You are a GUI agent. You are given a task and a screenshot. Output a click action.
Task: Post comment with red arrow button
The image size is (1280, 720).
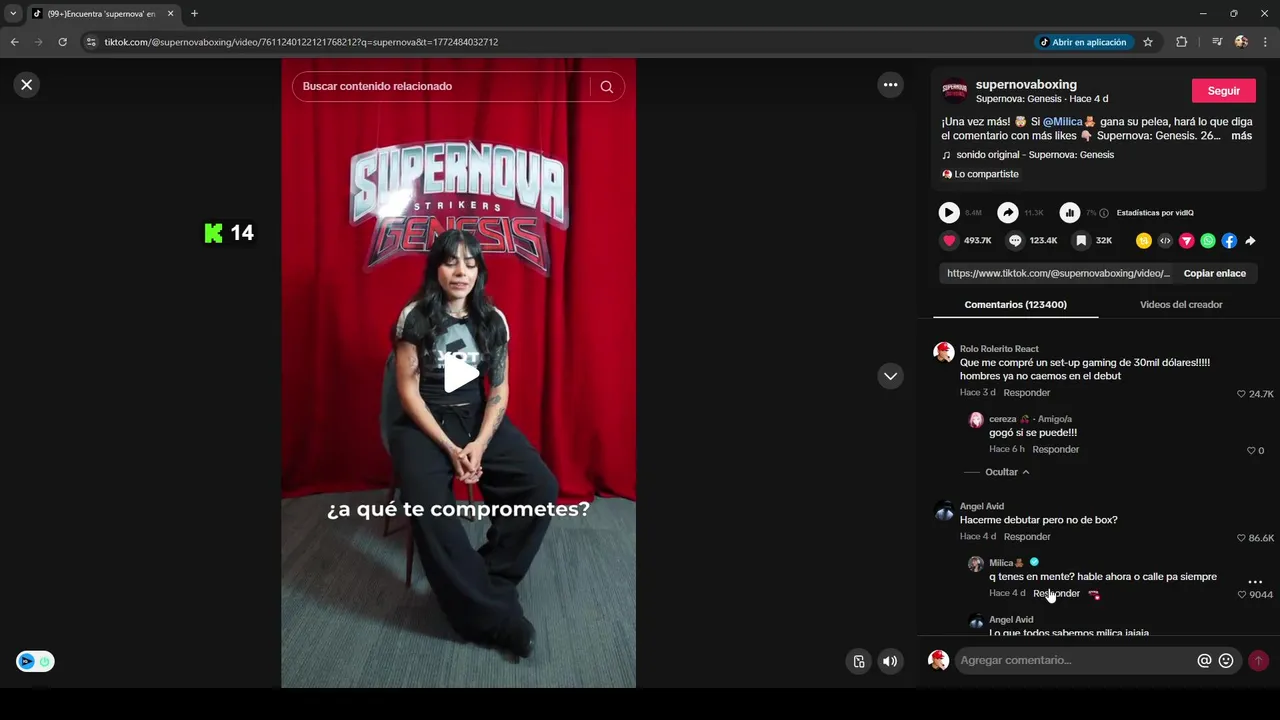pos(1258,661)
